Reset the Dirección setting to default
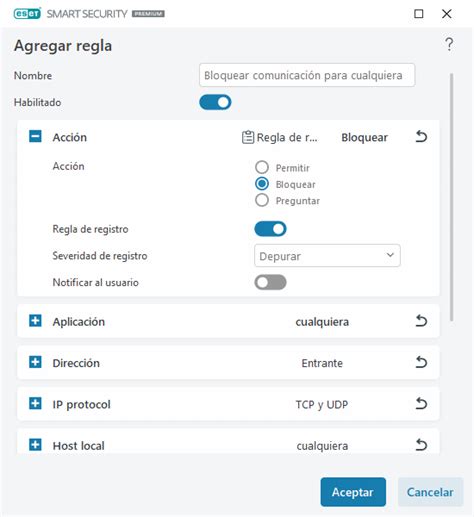The image size is (474, 517). [421, 362]
